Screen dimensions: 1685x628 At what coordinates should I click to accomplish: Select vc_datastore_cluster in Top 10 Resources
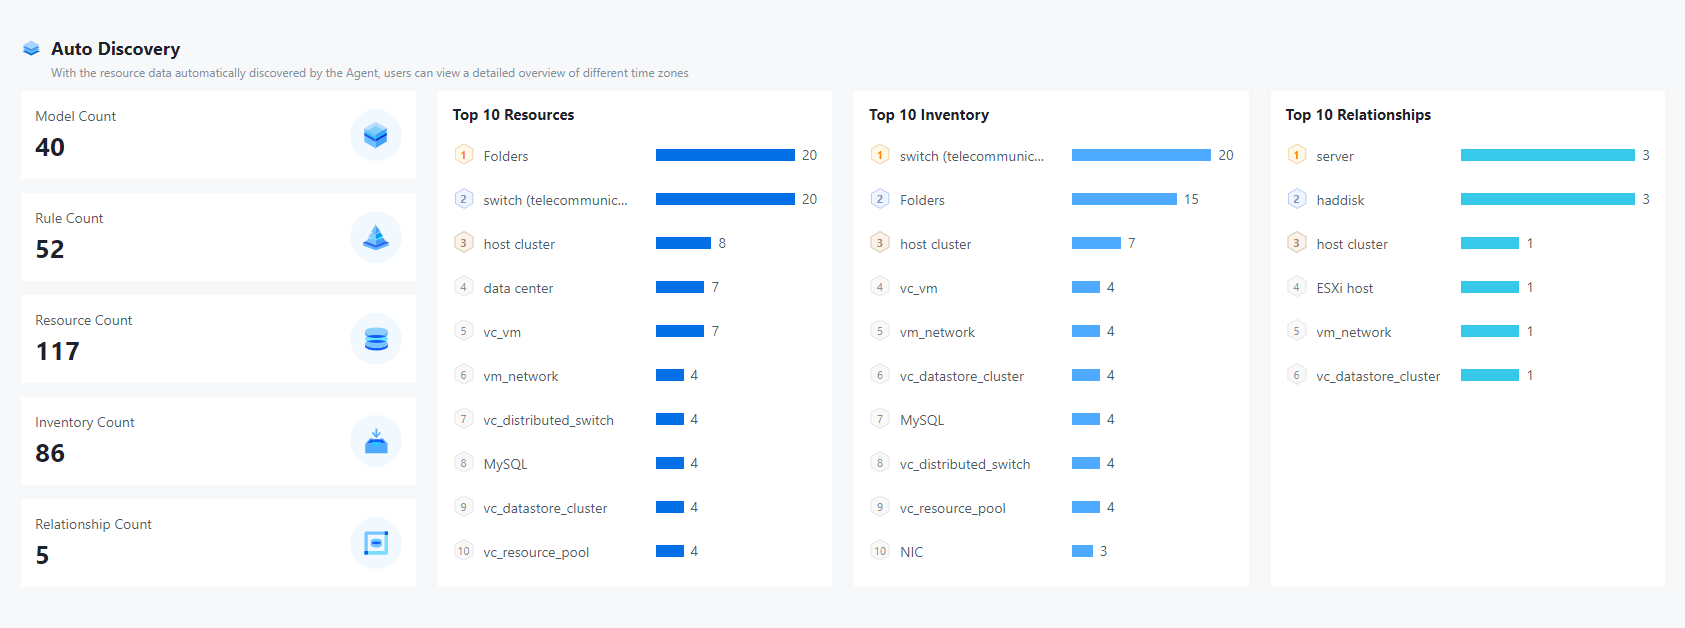coord(545,508)
